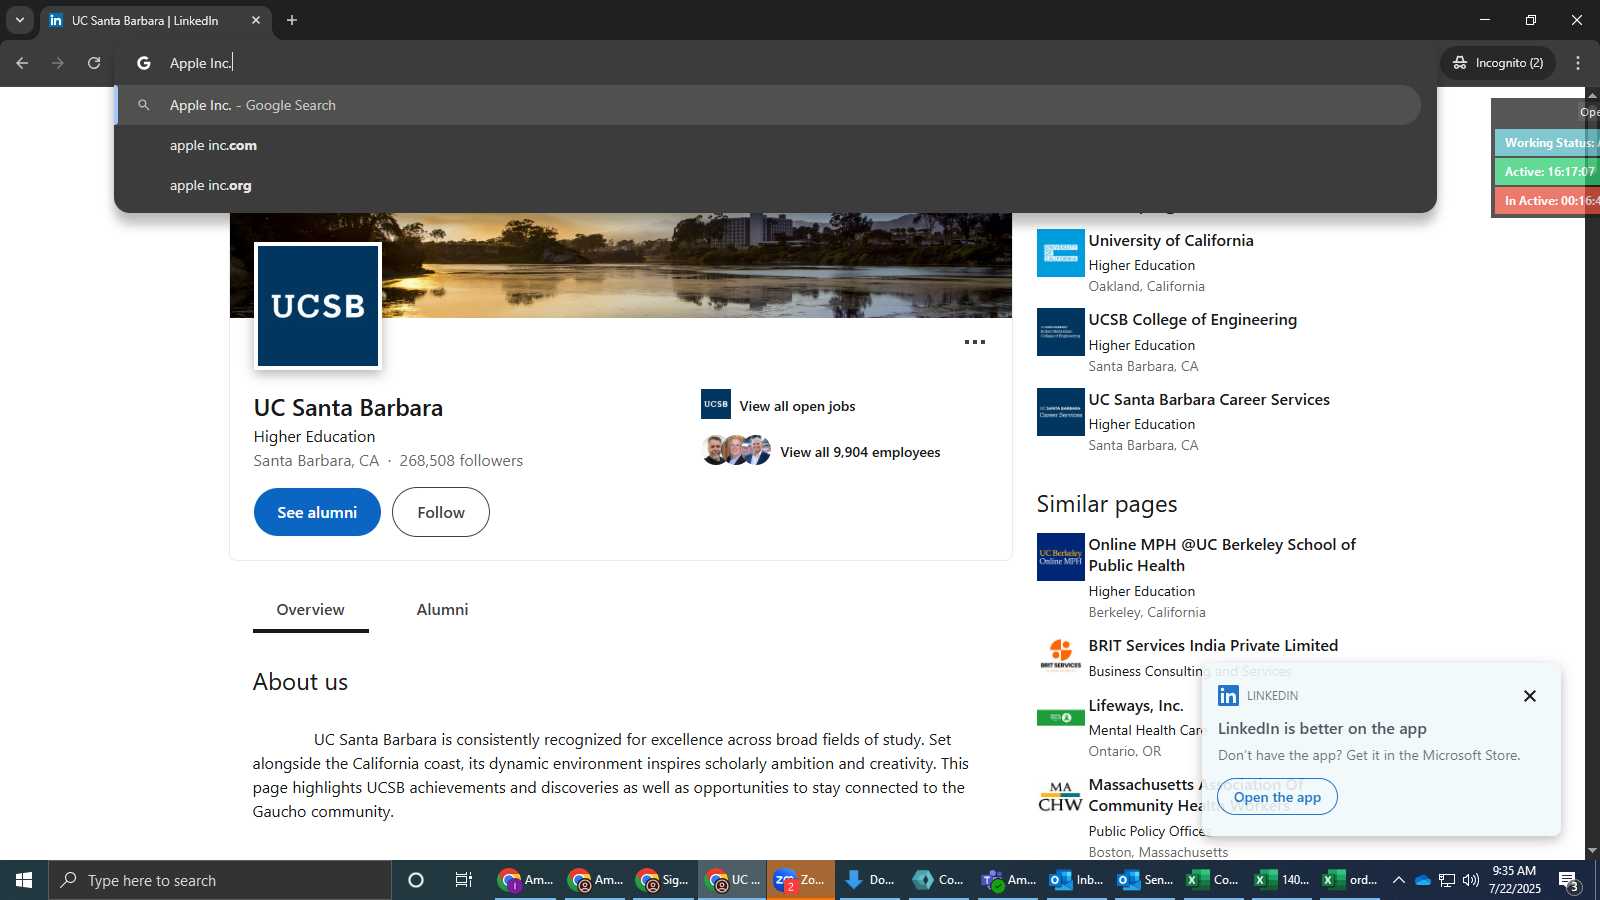Click the UC Berkeley Online MPH logo
This screenshot has height=900, width=1600.
[x=1061, y=557]
